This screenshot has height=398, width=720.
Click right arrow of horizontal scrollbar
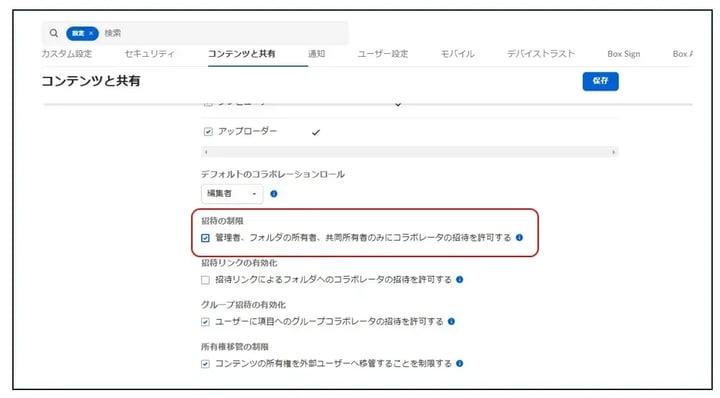(613, 152)
